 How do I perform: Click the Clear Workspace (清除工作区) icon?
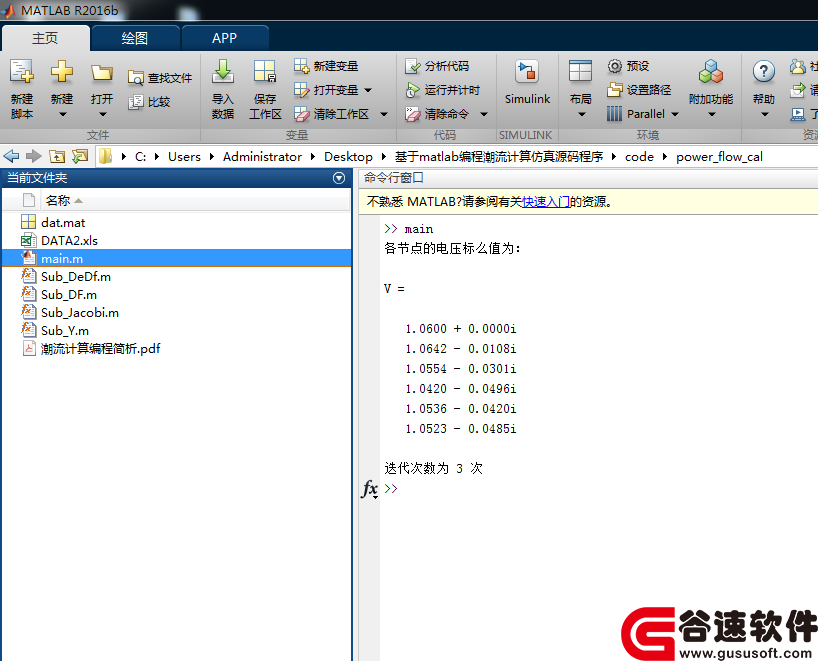302,114
